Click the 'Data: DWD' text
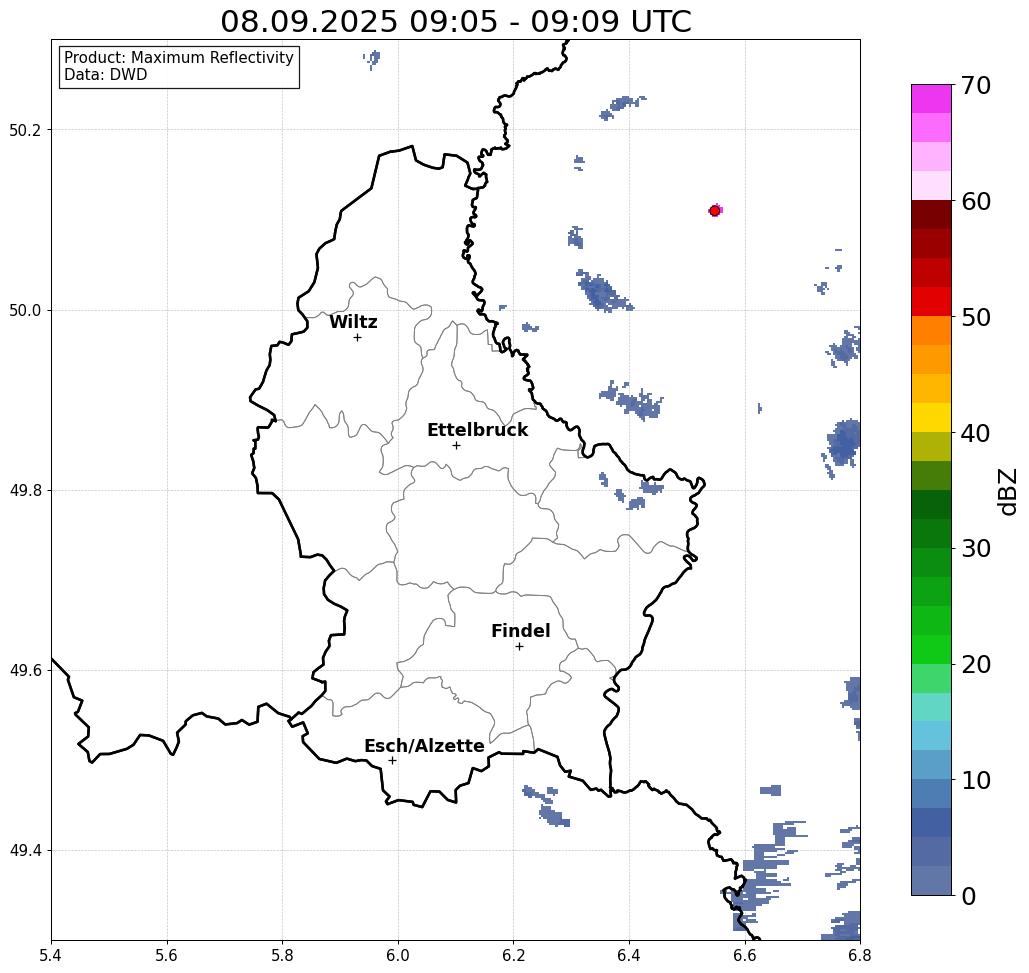This screenshot has height=973, width=1029. 106,75
